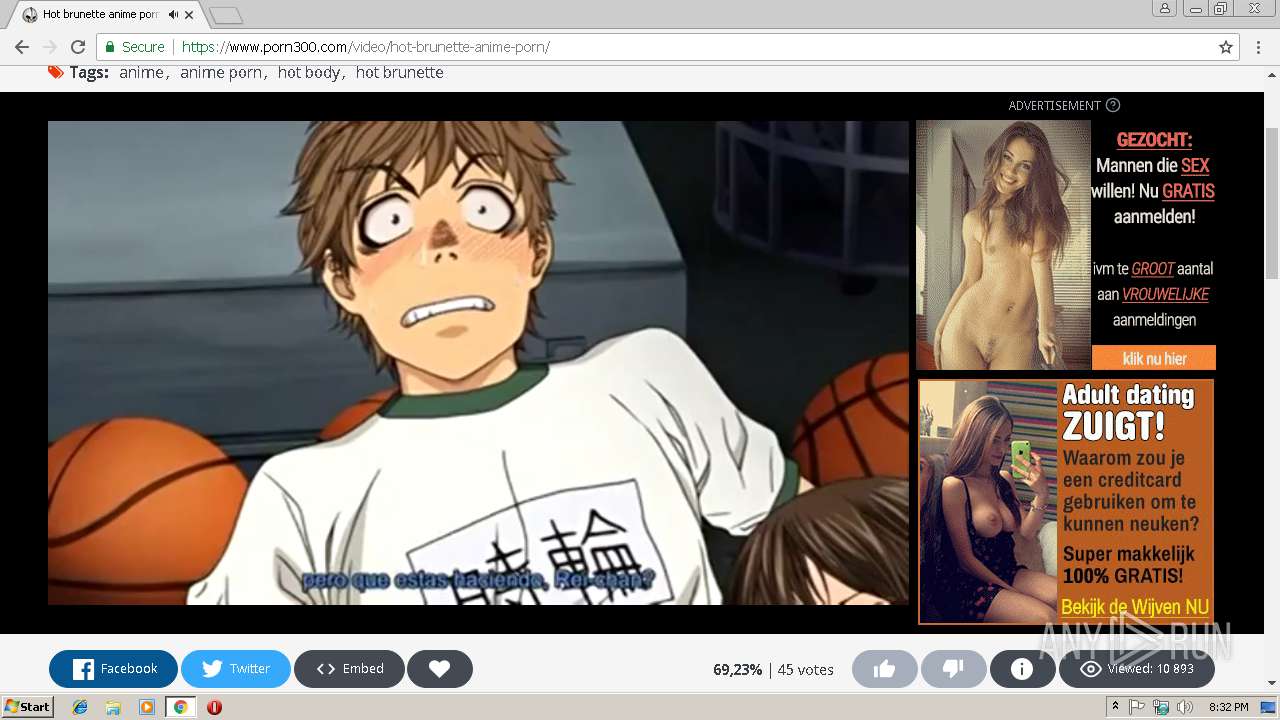Share the video on Twitter
Image resolution: width=1280 pixels, height=720 pixels.
[x=236, y=669]
